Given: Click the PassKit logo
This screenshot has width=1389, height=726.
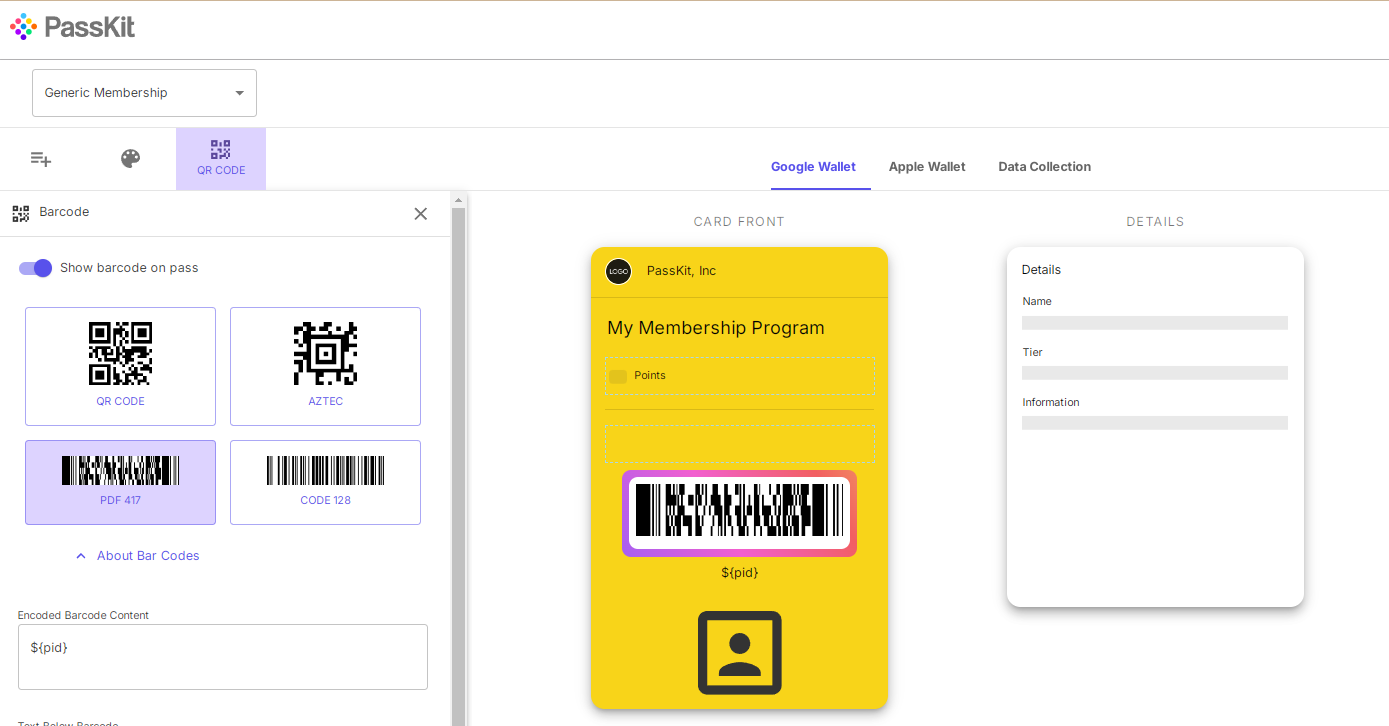Looking at the screenshot, I should pyautogui.click(x=72, y=27).
